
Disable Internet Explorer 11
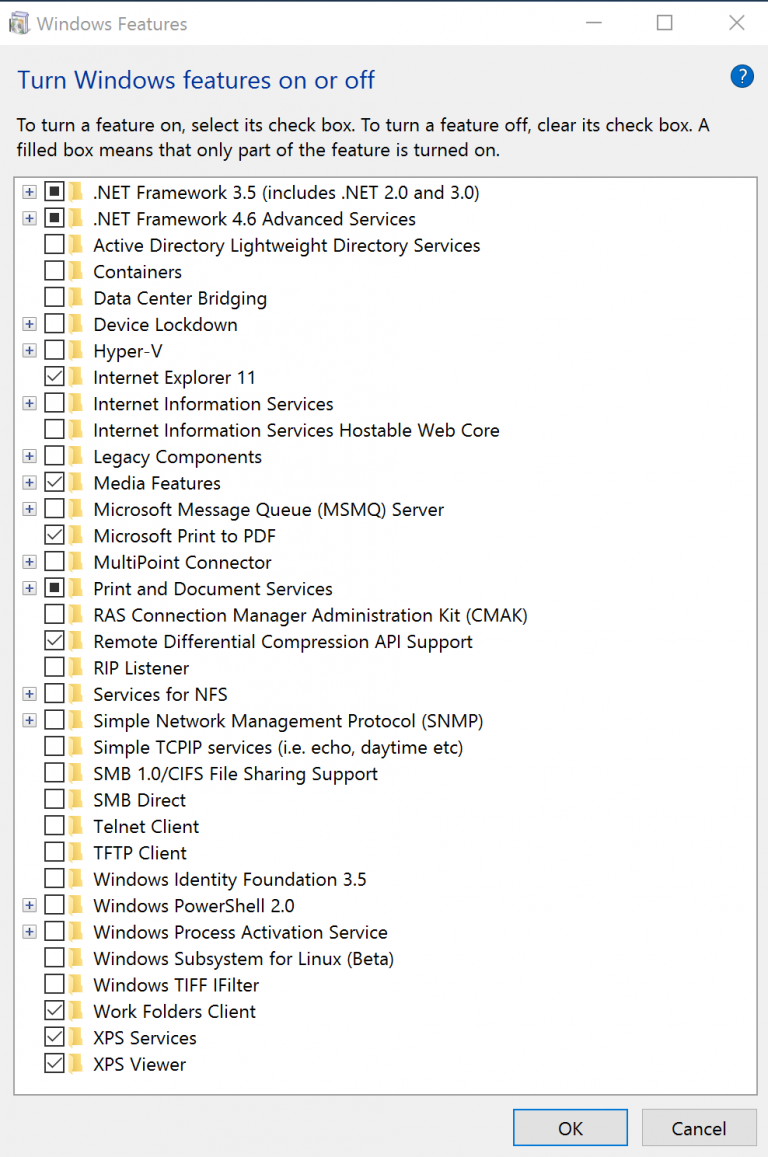pos(55,377)
